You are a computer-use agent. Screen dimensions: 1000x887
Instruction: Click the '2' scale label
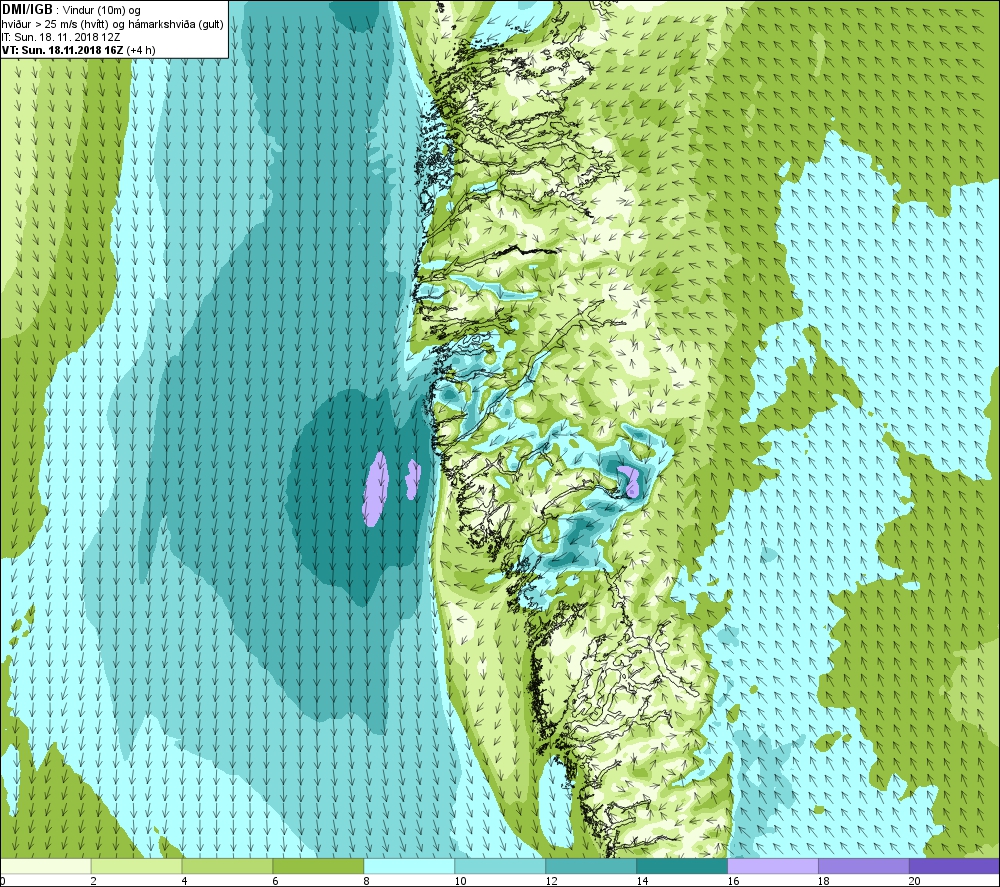[x=94, y=881]
